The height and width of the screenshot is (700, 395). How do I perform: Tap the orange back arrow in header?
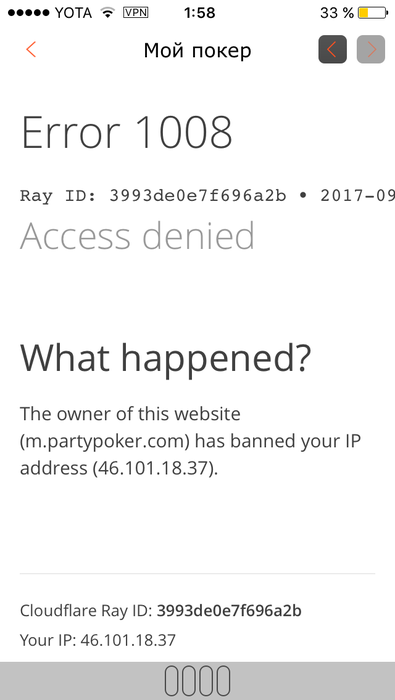point(31,49)
